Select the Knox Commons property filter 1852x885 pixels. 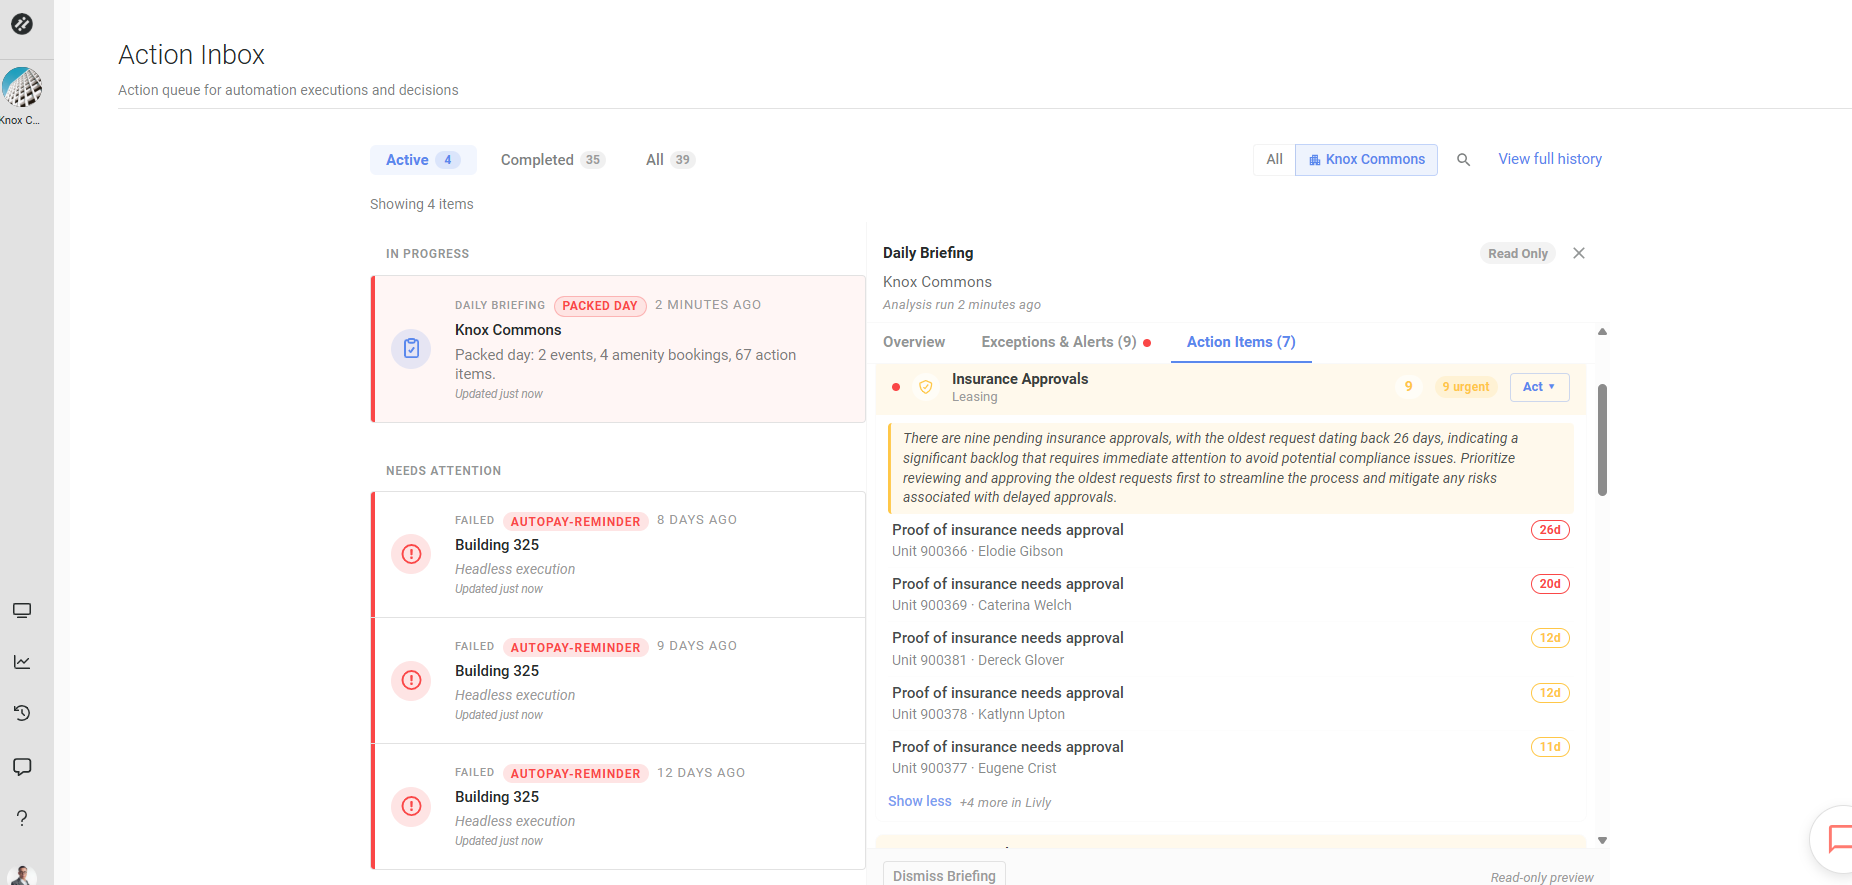(1366, 160)
